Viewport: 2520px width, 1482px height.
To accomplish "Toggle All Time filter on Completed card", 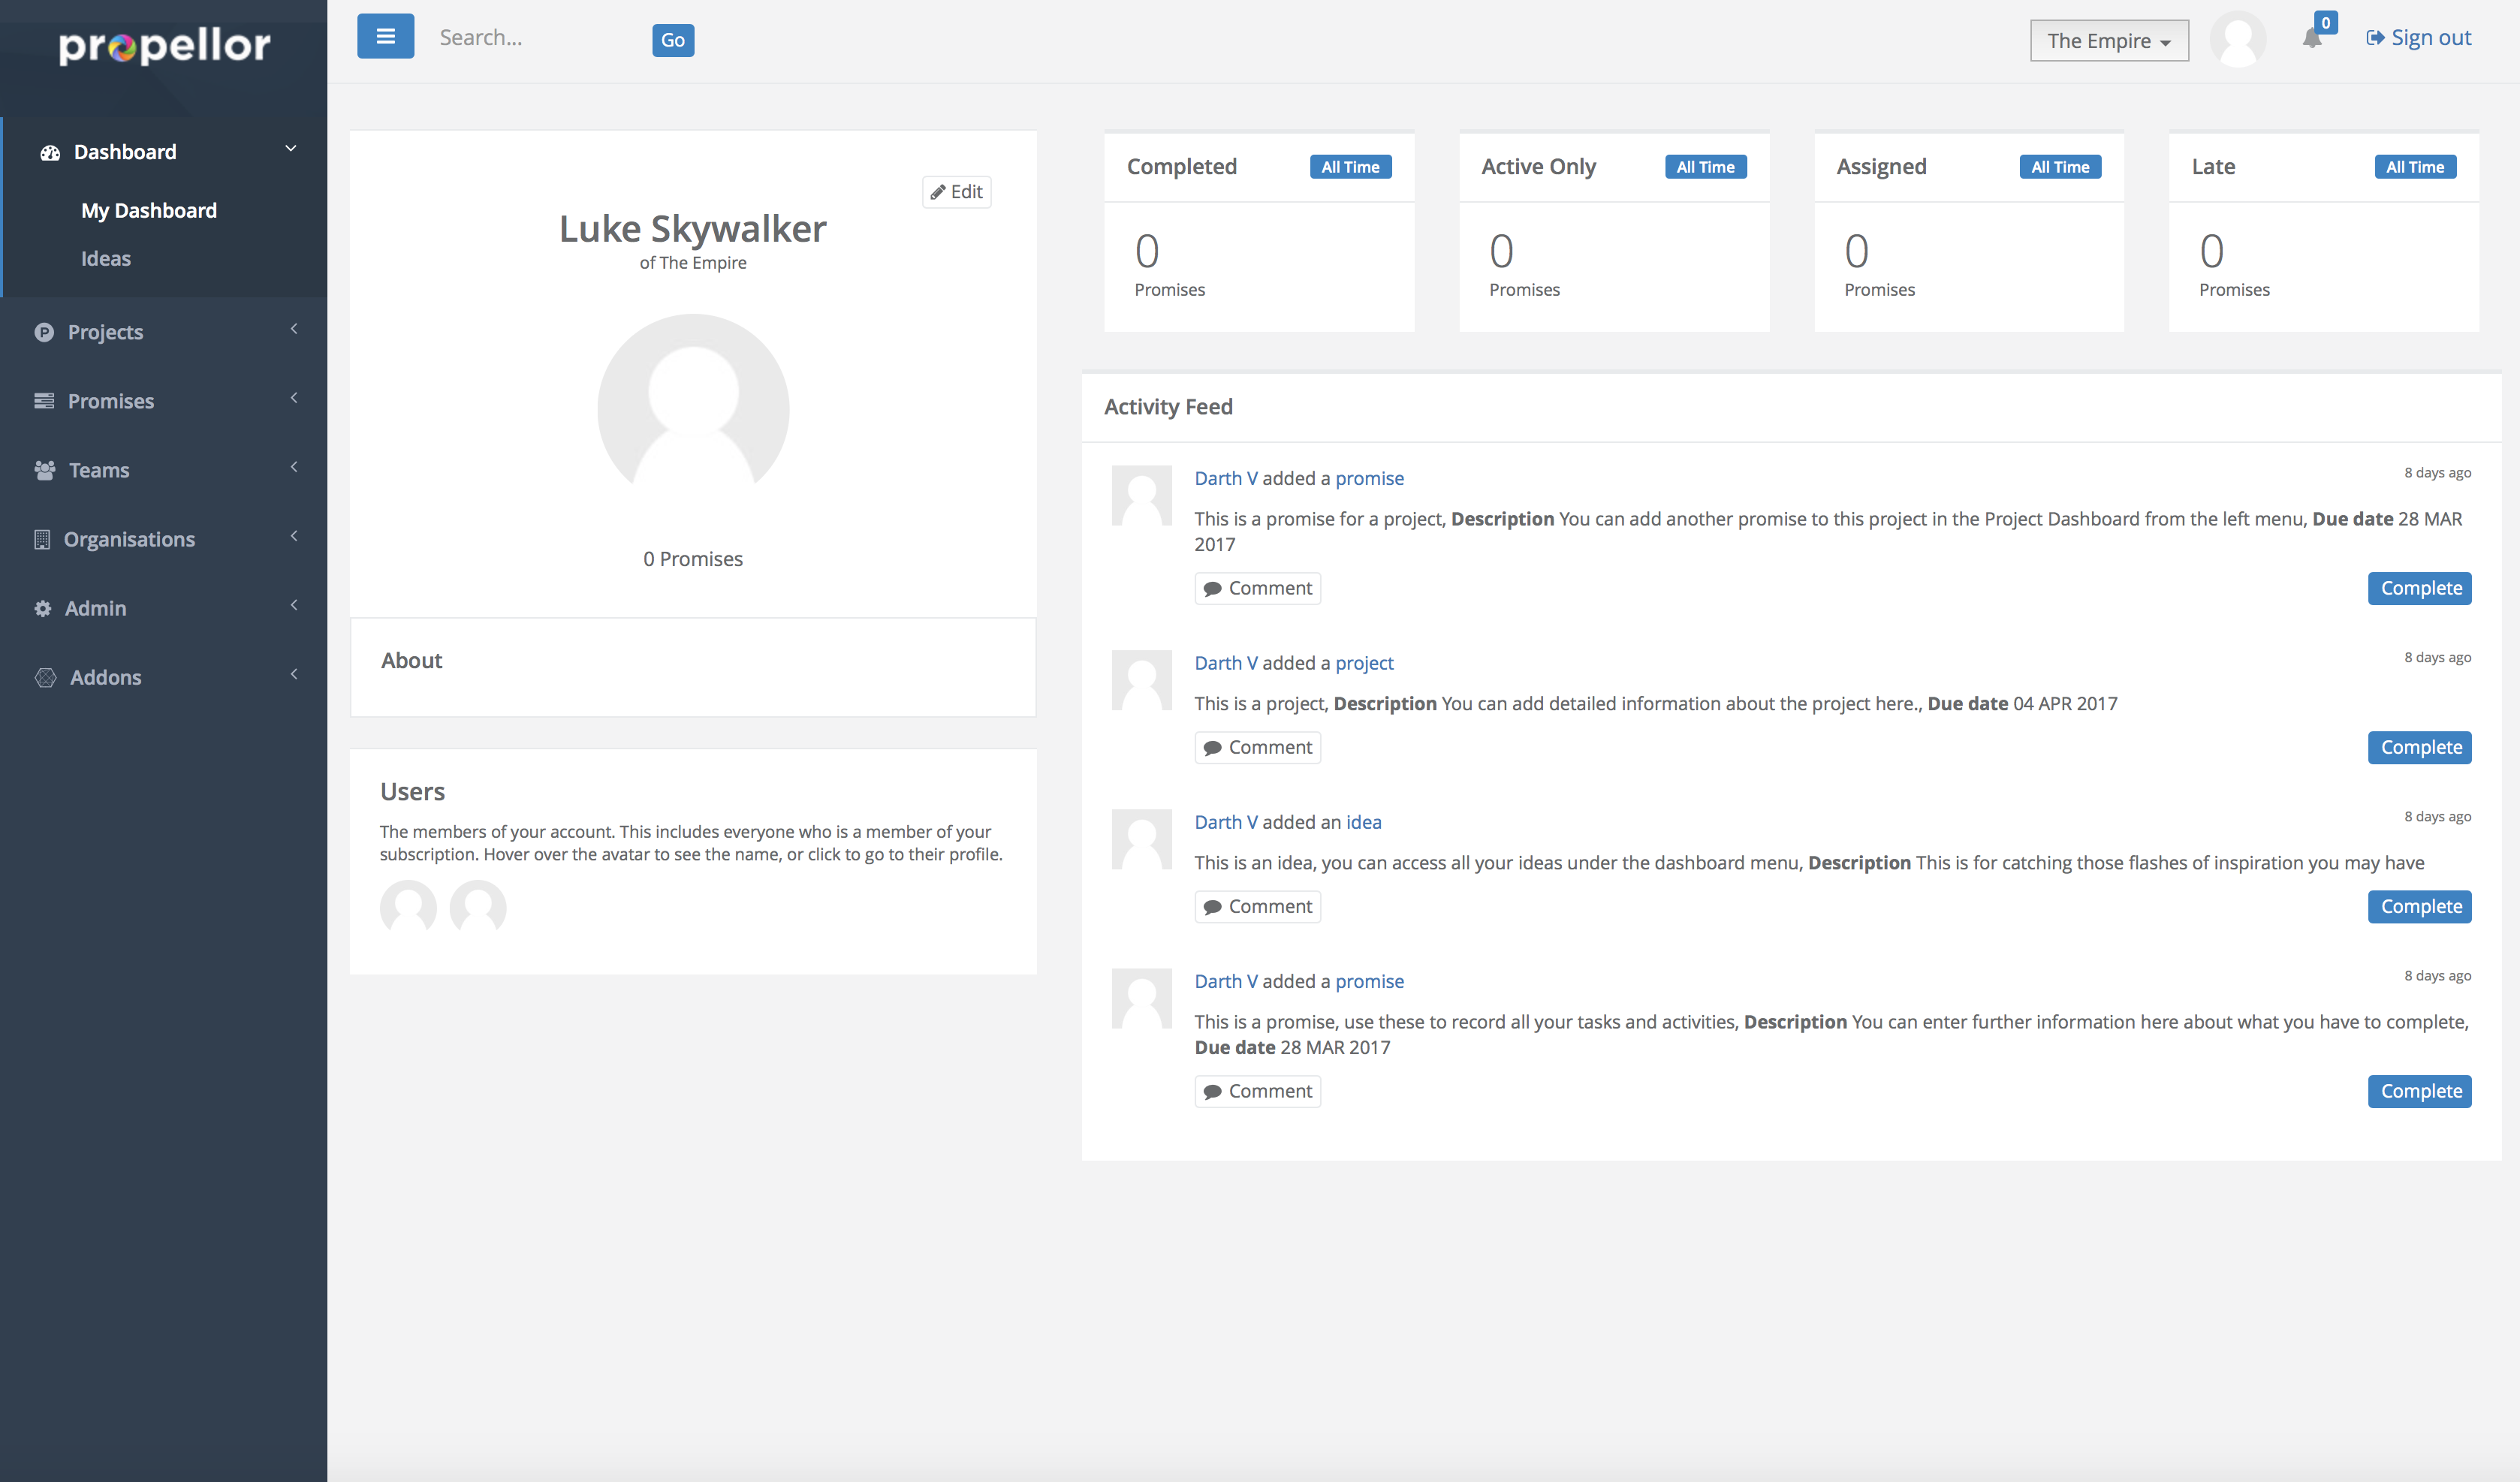I will (1349, 167).
